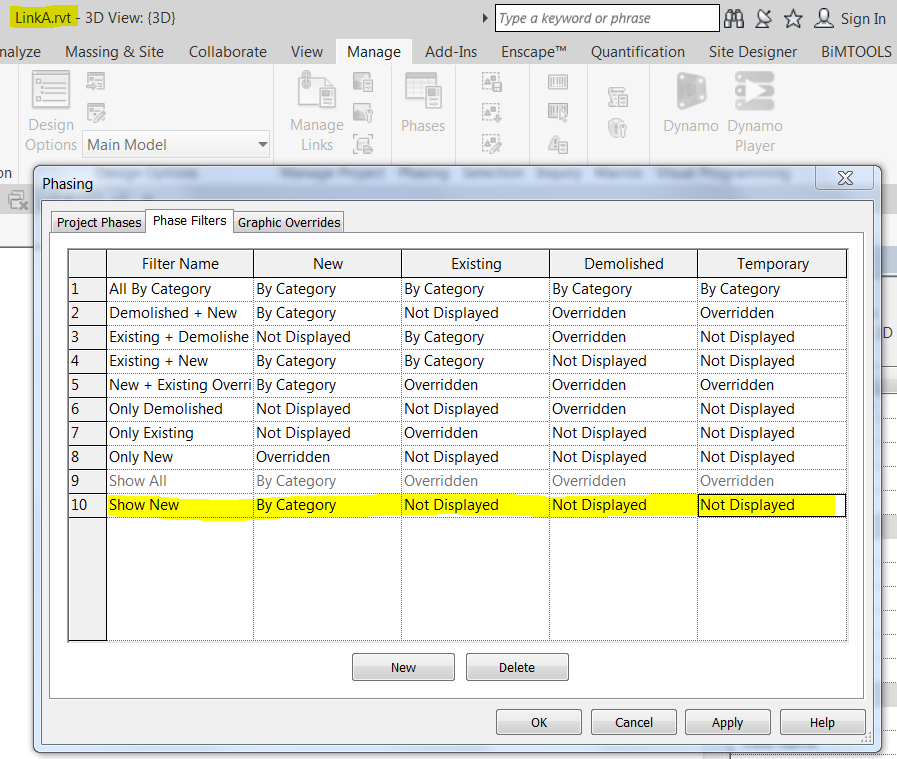The image size is (897, 759).
Task: Open the Add-Ins ribbon tab
Action: click(x=451, y=52)
